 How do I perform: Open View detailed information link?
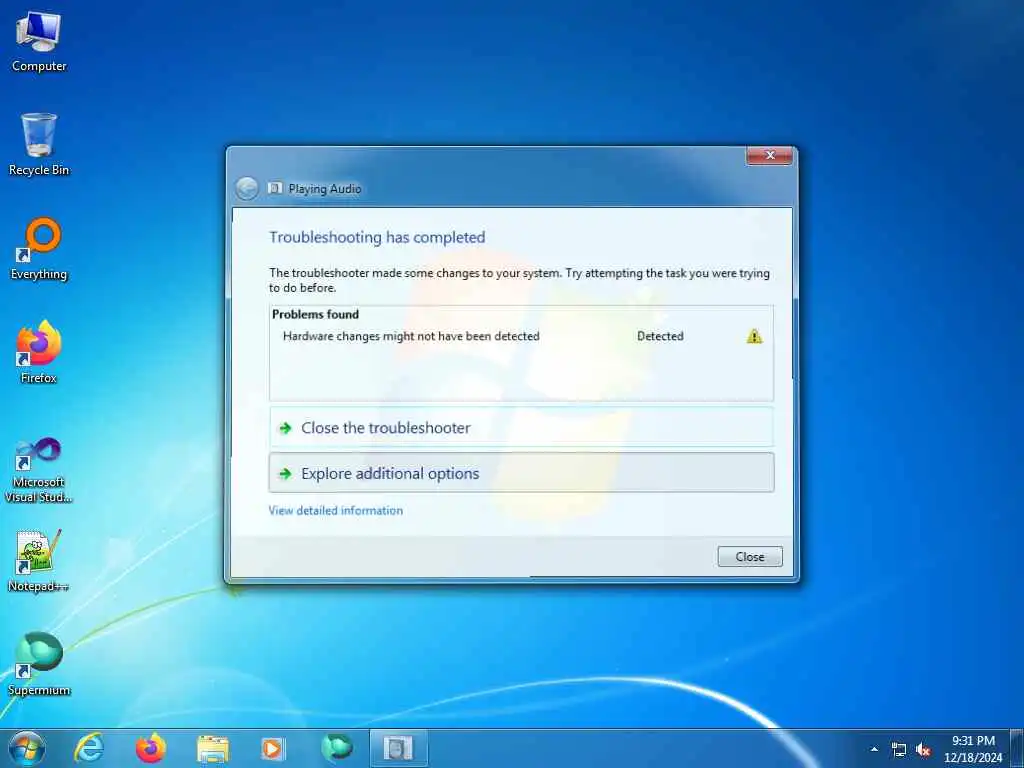pos(336,511)
